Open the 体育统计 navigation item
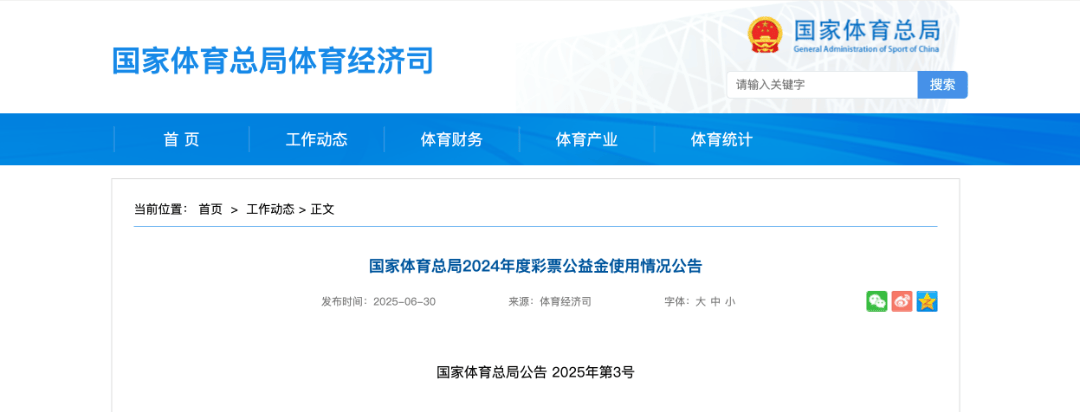Screen dimensions: 1080x412 click(722, 140)
